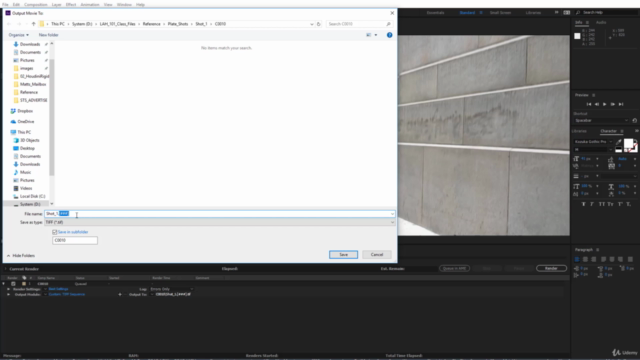The width and height of the screenshot is (640, 360).
Task: Go up one folder level in dialog
Action: (x=33, y=24)
